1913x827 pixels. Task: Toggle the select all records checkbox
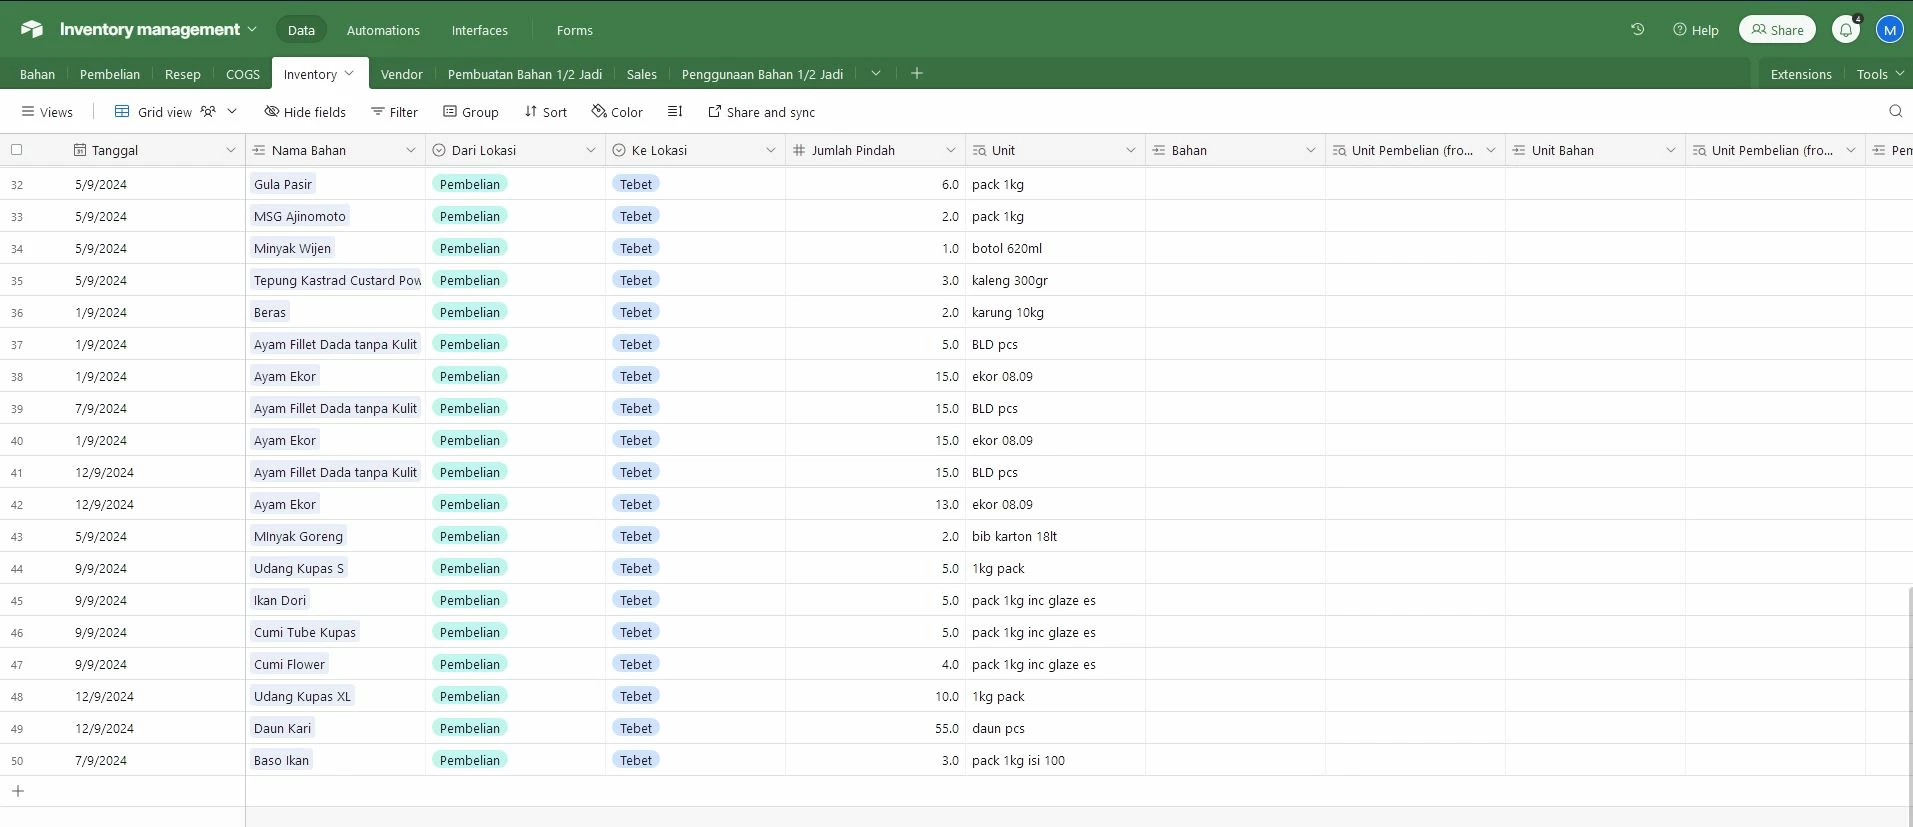pos(16,150)
